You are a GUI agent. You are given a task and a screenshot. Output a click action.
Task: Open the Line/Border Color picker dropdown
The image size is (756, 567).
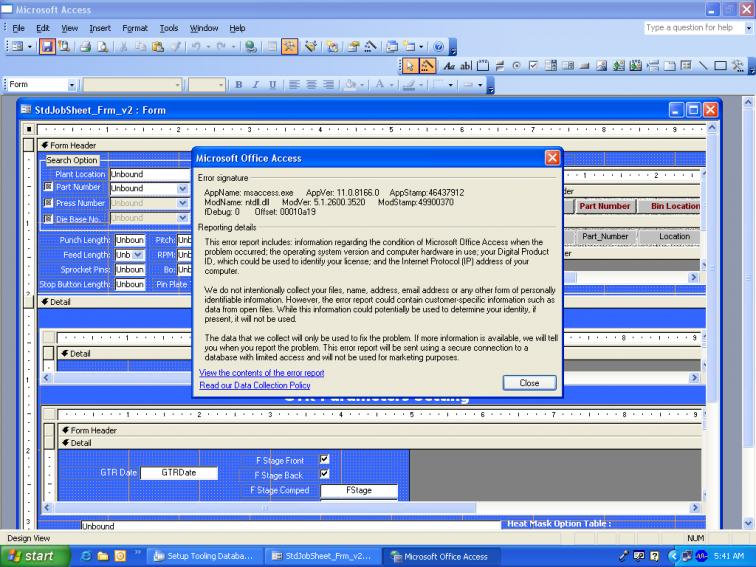tap(421, 85)
